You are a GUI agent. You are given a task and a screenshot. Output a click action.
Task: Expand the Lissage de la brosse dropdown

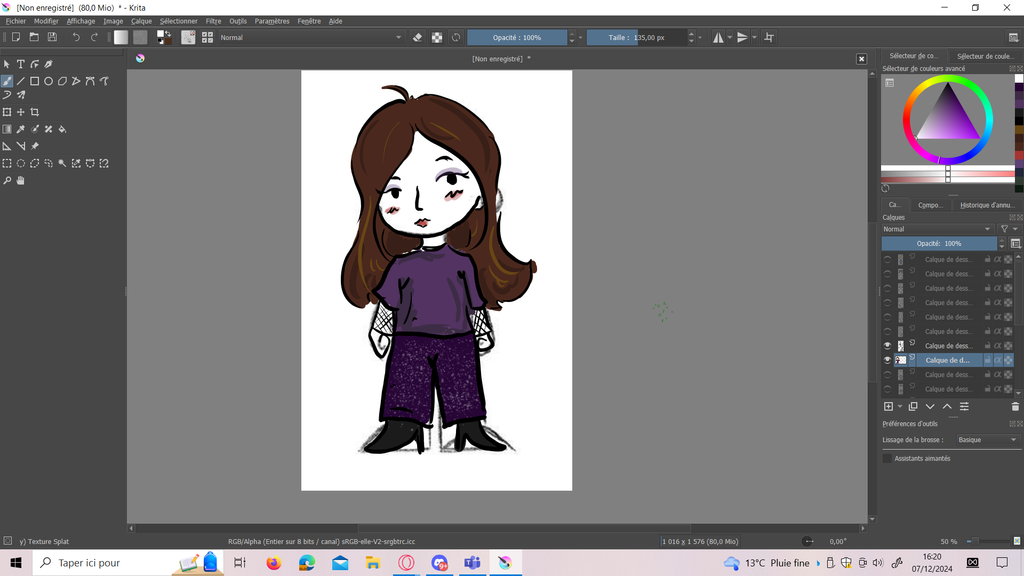tap(986, 440)
